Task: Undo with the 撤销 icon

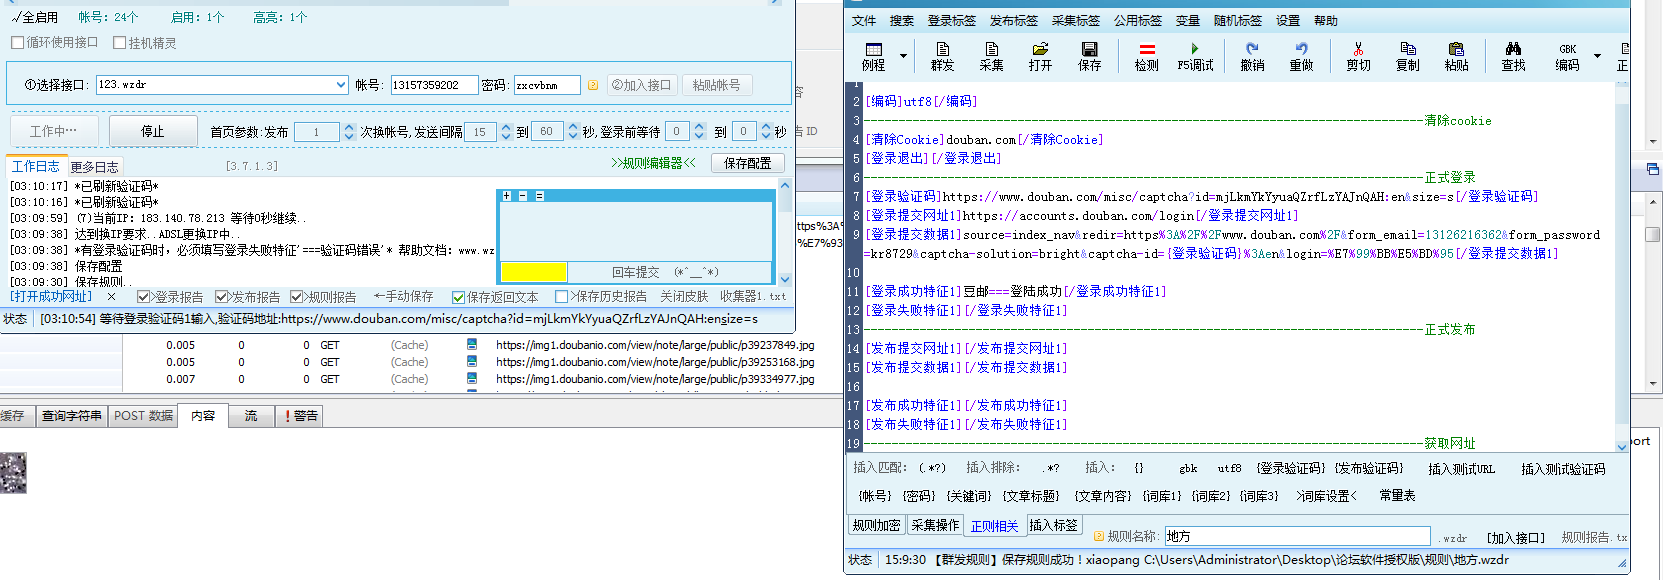Action: [1252, 56]
